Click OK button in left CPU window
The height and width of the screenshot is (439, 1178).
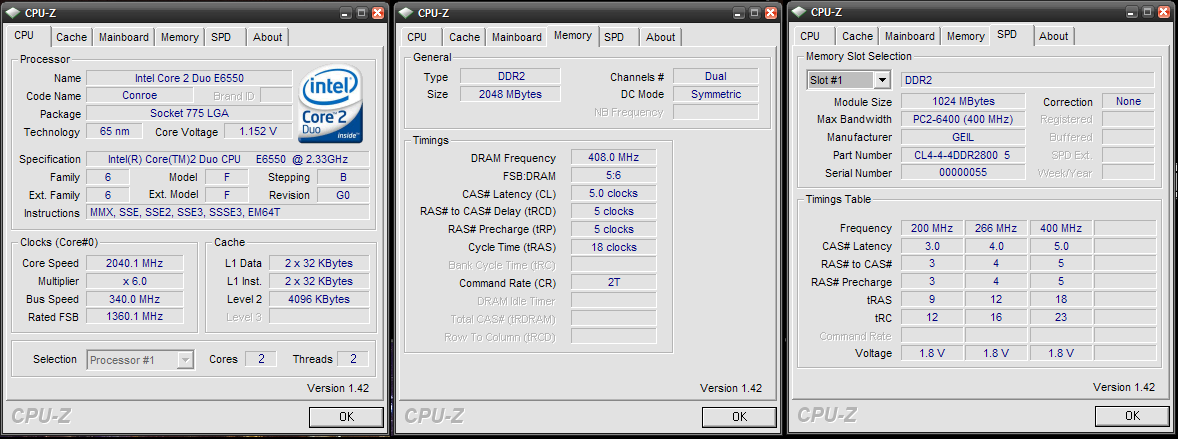click(346, 417)
